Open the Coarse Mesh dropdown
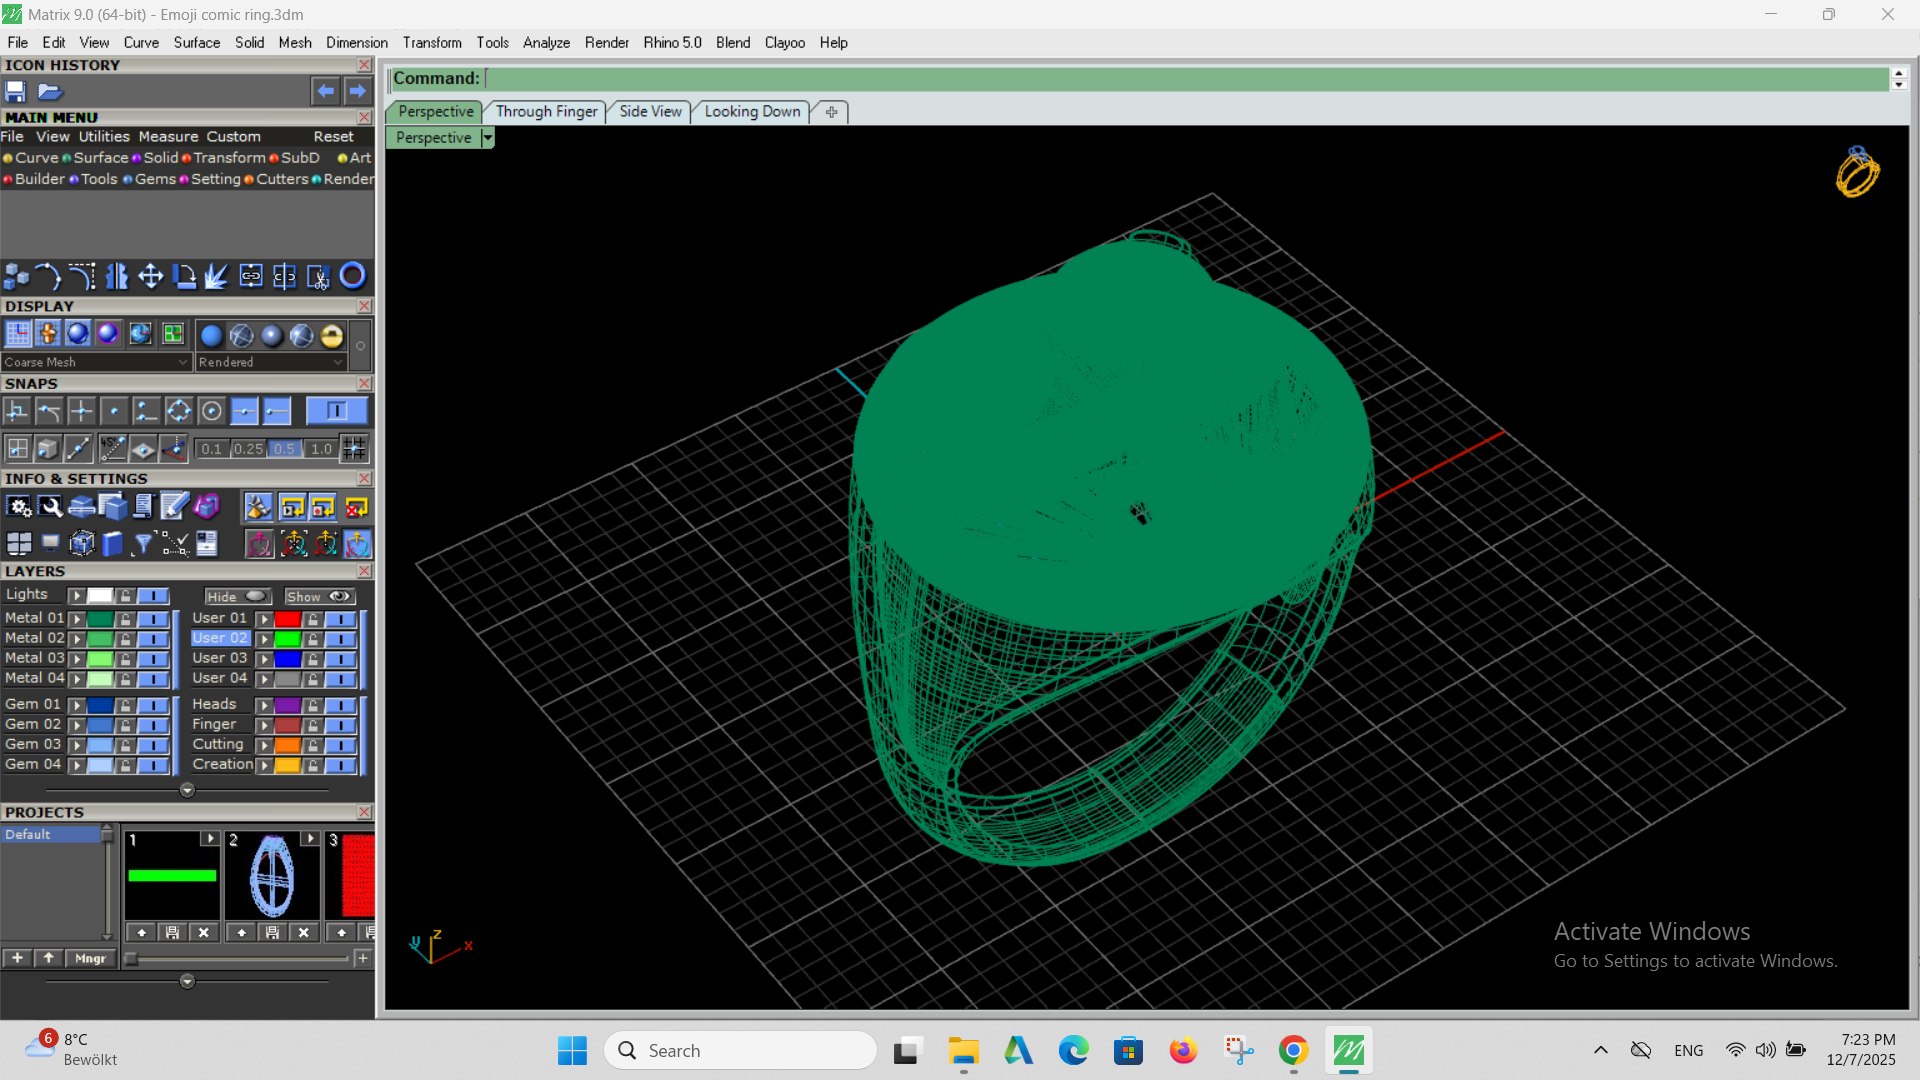Screen dimensions: 1920x1080 [x=95, y=362]
